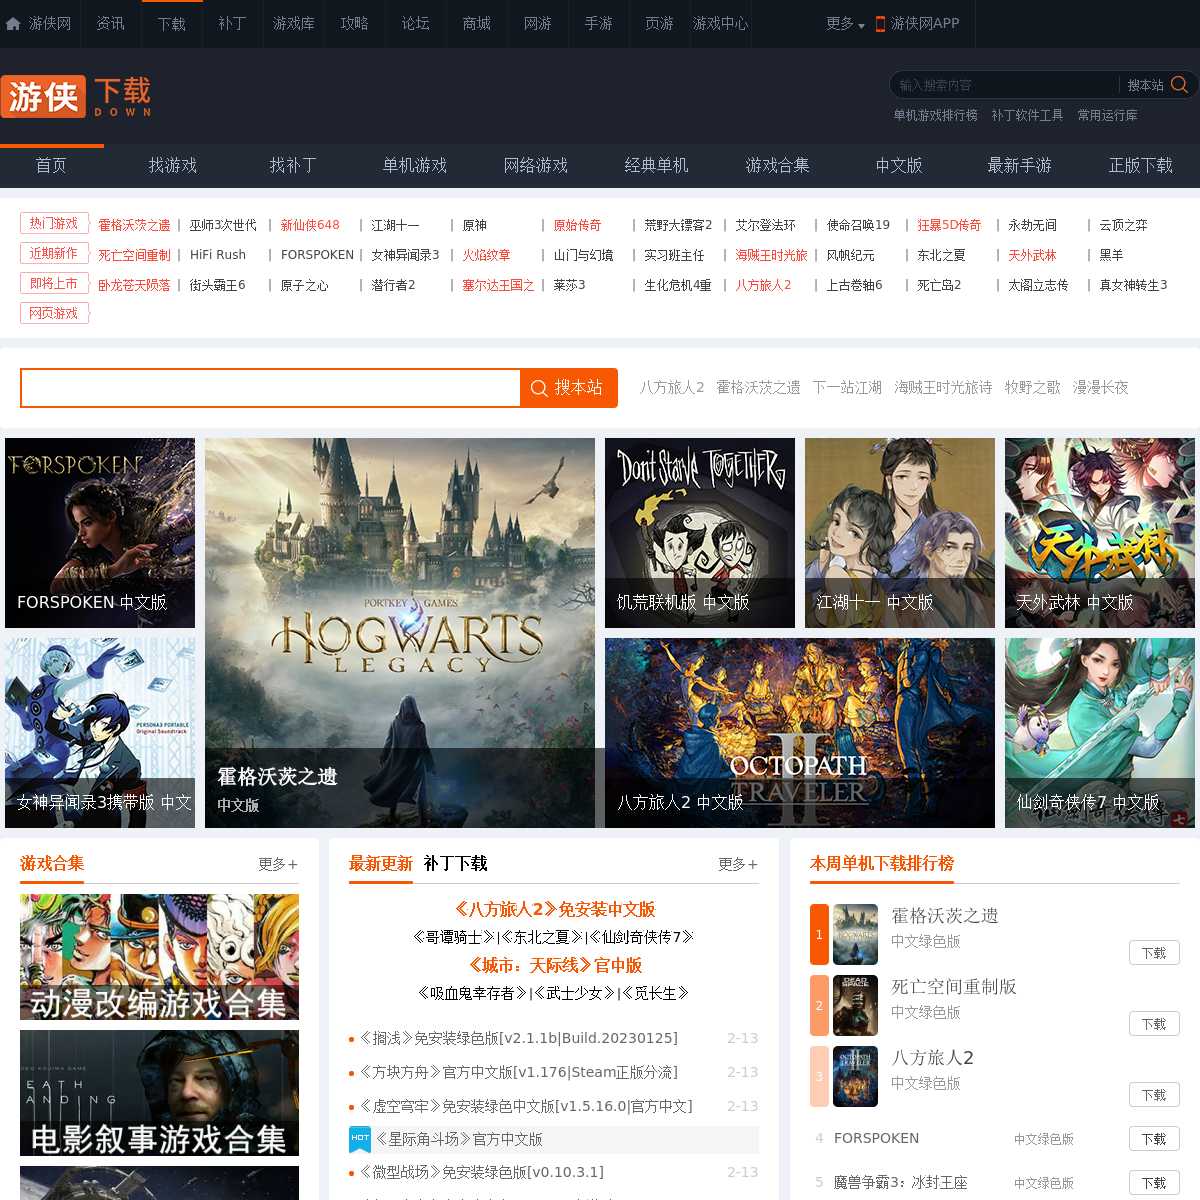
Task: Click the orange 搜本站 search button
Action: pyautogui.click(x=569, y=388)
